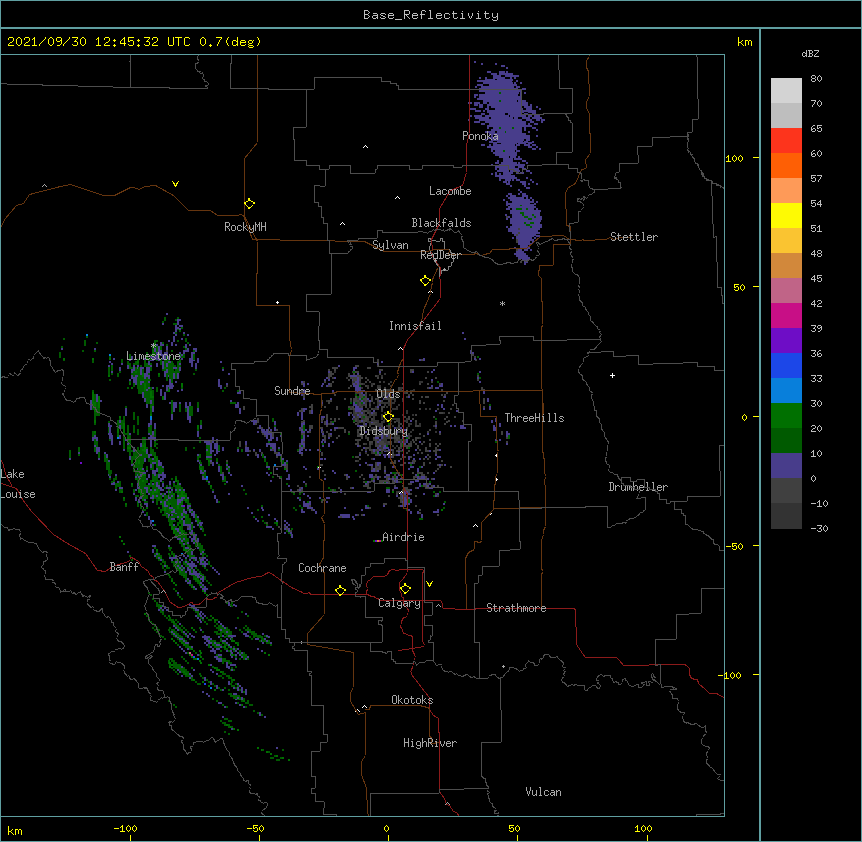Screen dimensions: 862x842
Task: Pick the yellow 54-51 dBZ legend color
Action: point(786,215)
